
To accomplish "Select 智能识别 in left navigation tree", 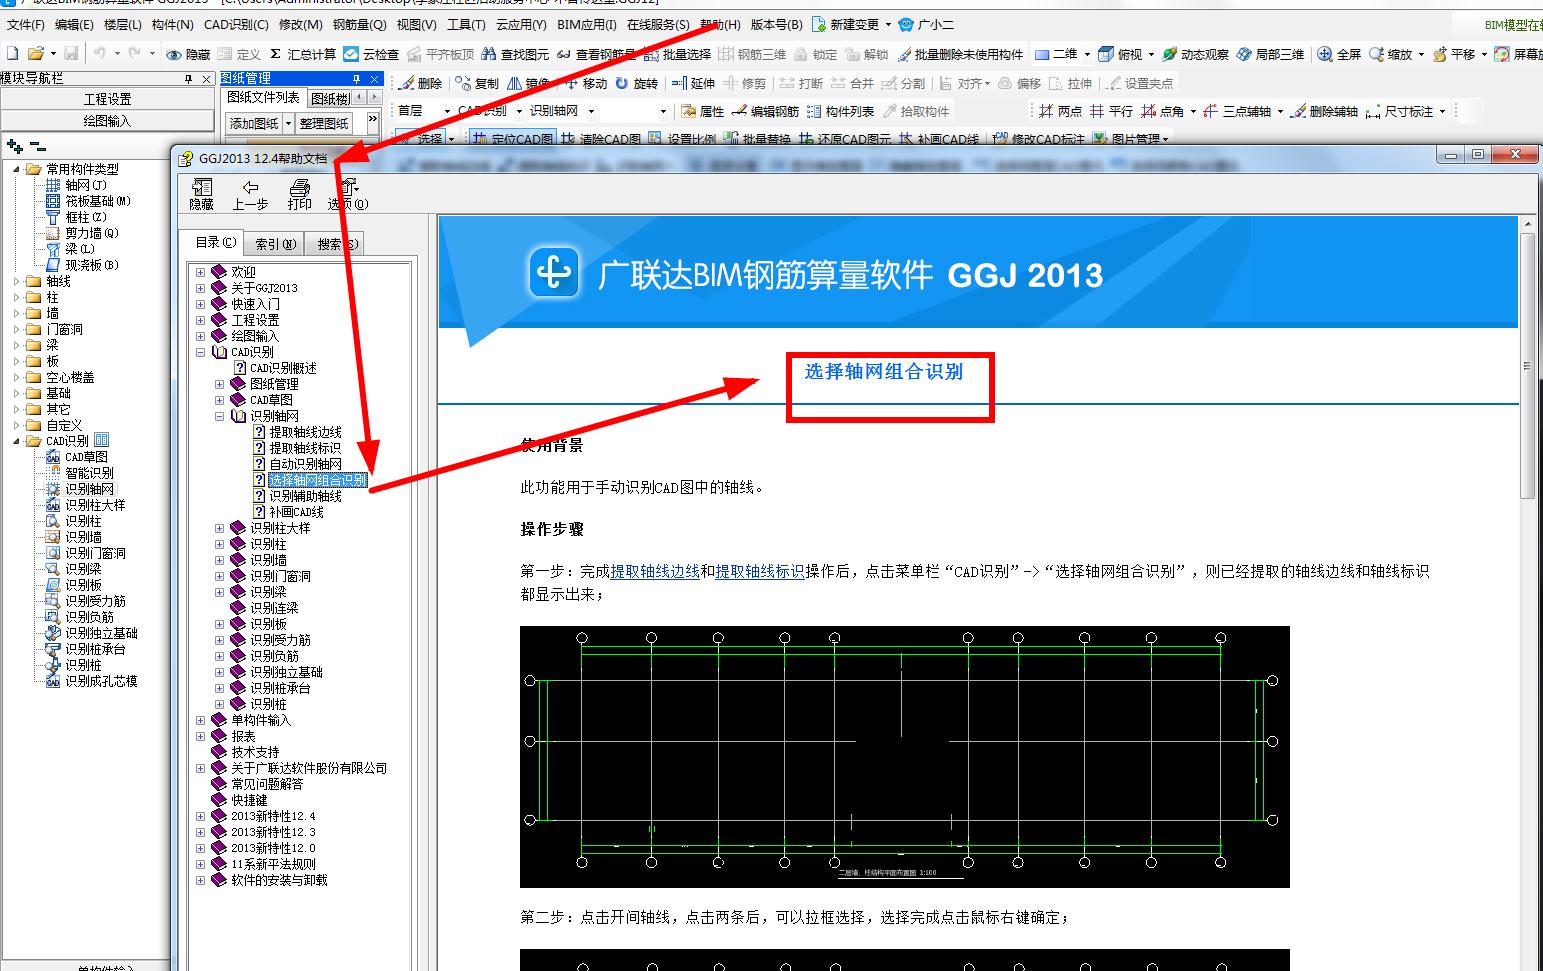I will pyautogui.click(x=89, y=473).
